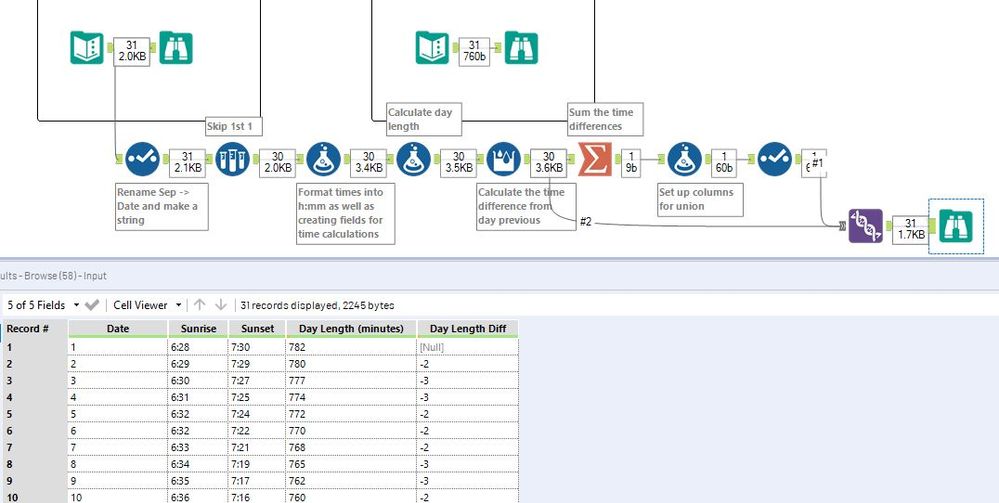Image resolution: width=999 pixels, height=503 pixels.
Task: Click the #2 connection label on Union input
Action: pos(586,222)
